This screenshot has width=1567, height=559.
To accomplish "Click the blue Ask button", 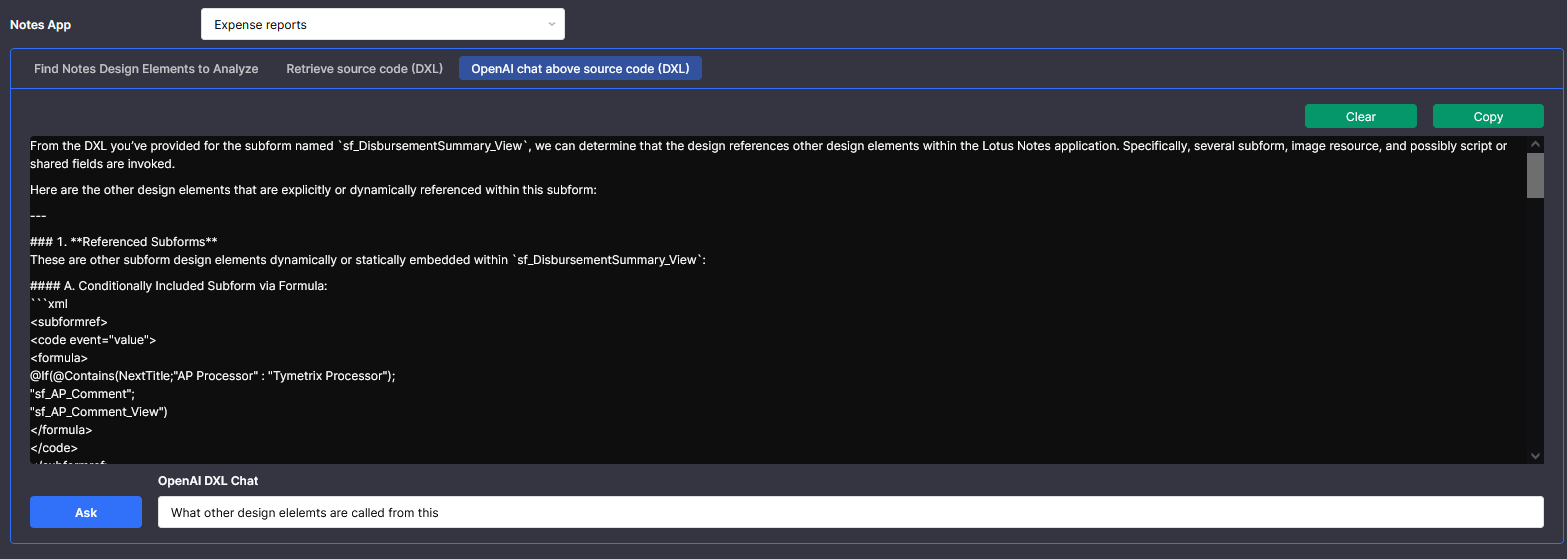I will (x=86, y=512).
